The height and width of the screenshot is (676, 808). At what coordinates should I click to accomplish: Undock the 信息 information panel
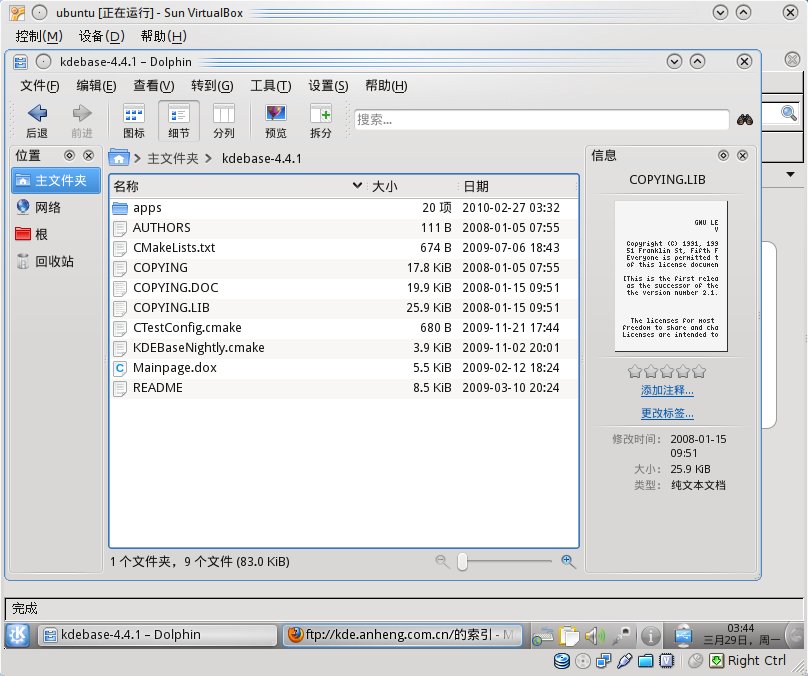pos(723,155)
